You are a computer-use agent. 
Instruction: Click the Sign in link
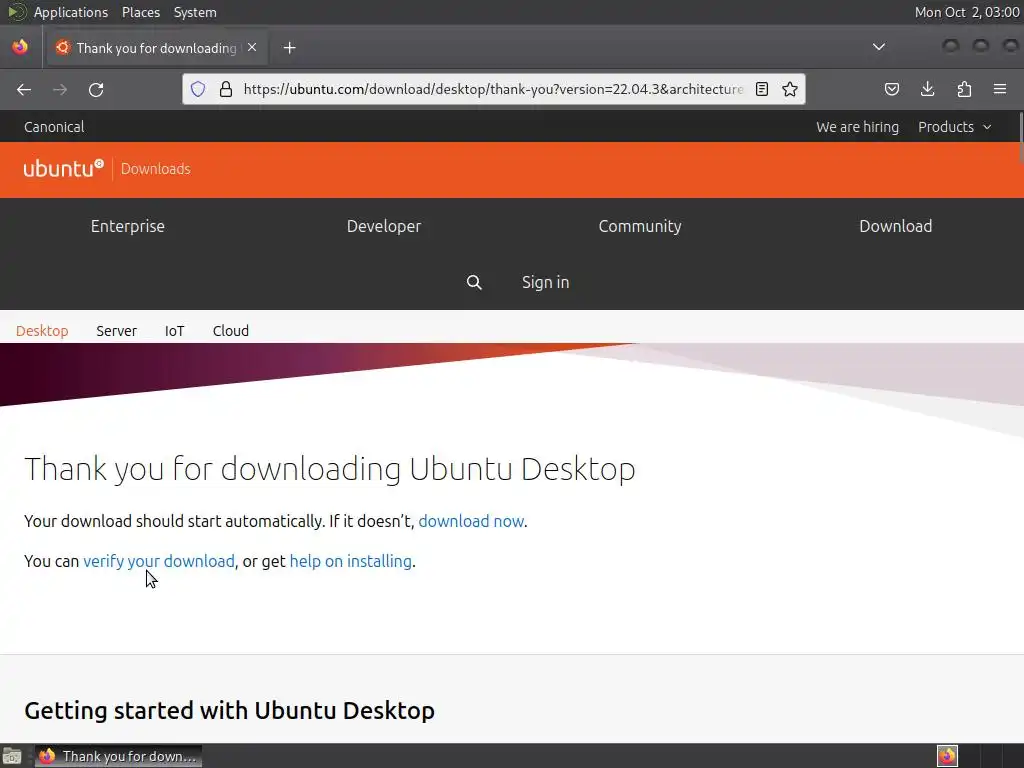pos(545,282)
